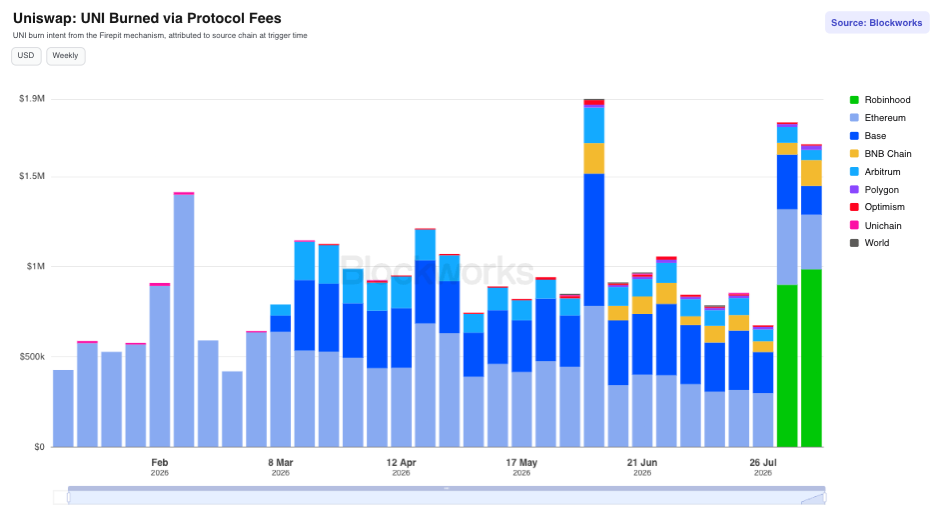Toggle BNB Chain series in legend
Viewport: 941px width, 517px height.
point(880,154)
